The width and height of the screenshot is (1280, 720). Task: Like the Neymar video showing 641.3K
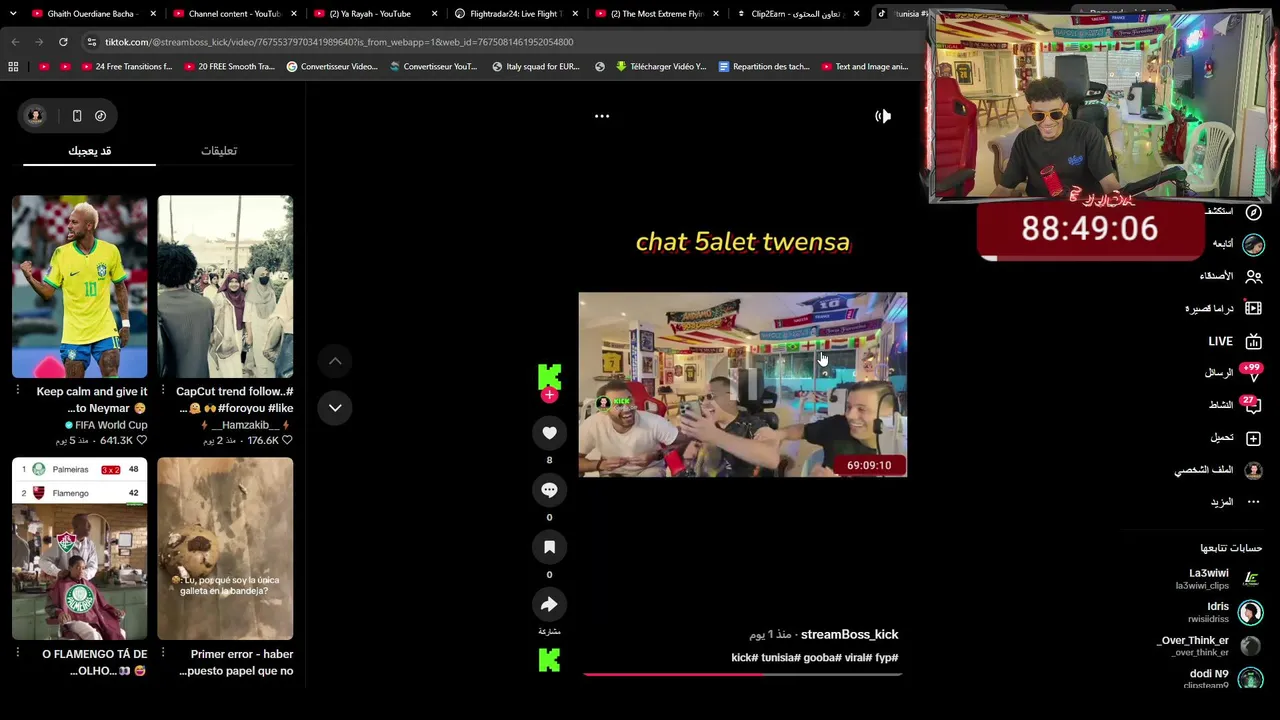pos(142,440)
